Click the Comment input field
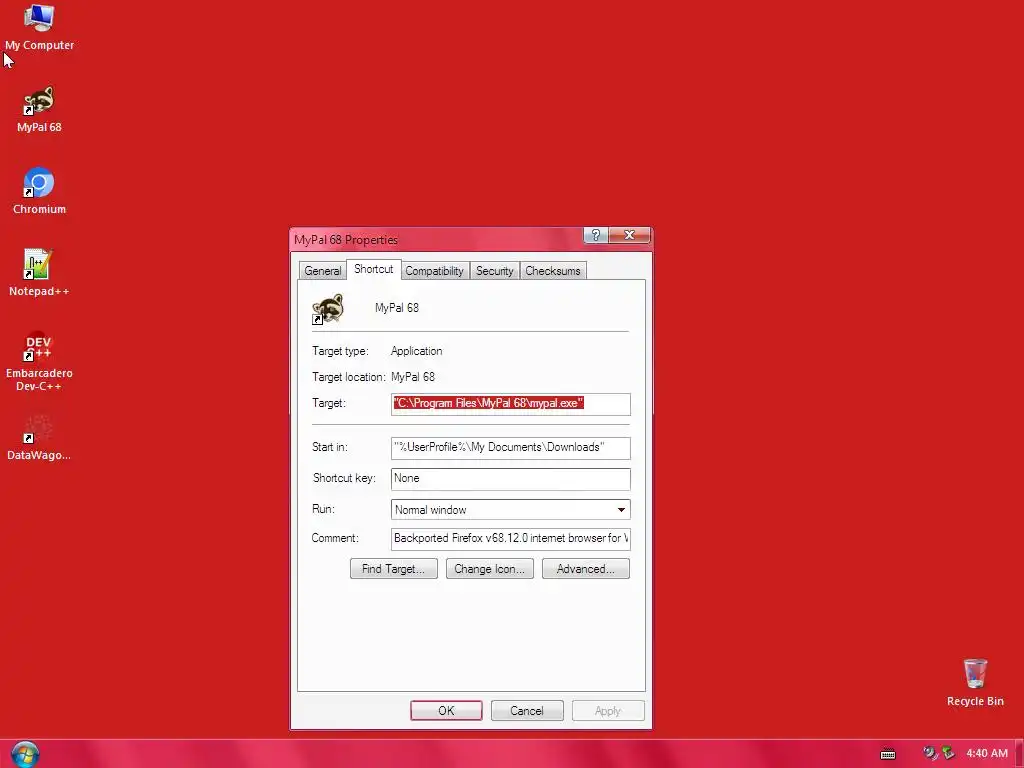Image resolution: width=1024 pixels, height=768 pixels. tap(511, 539)
